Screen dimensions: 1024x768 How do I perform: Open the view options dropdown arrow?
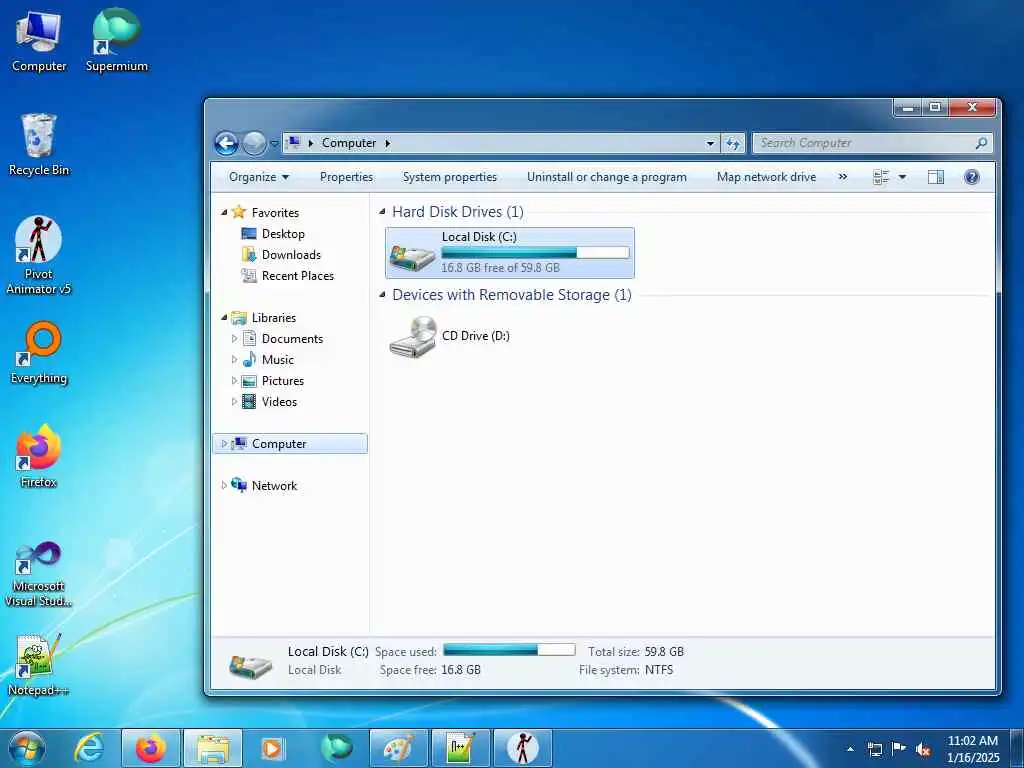tap(903, 177)
